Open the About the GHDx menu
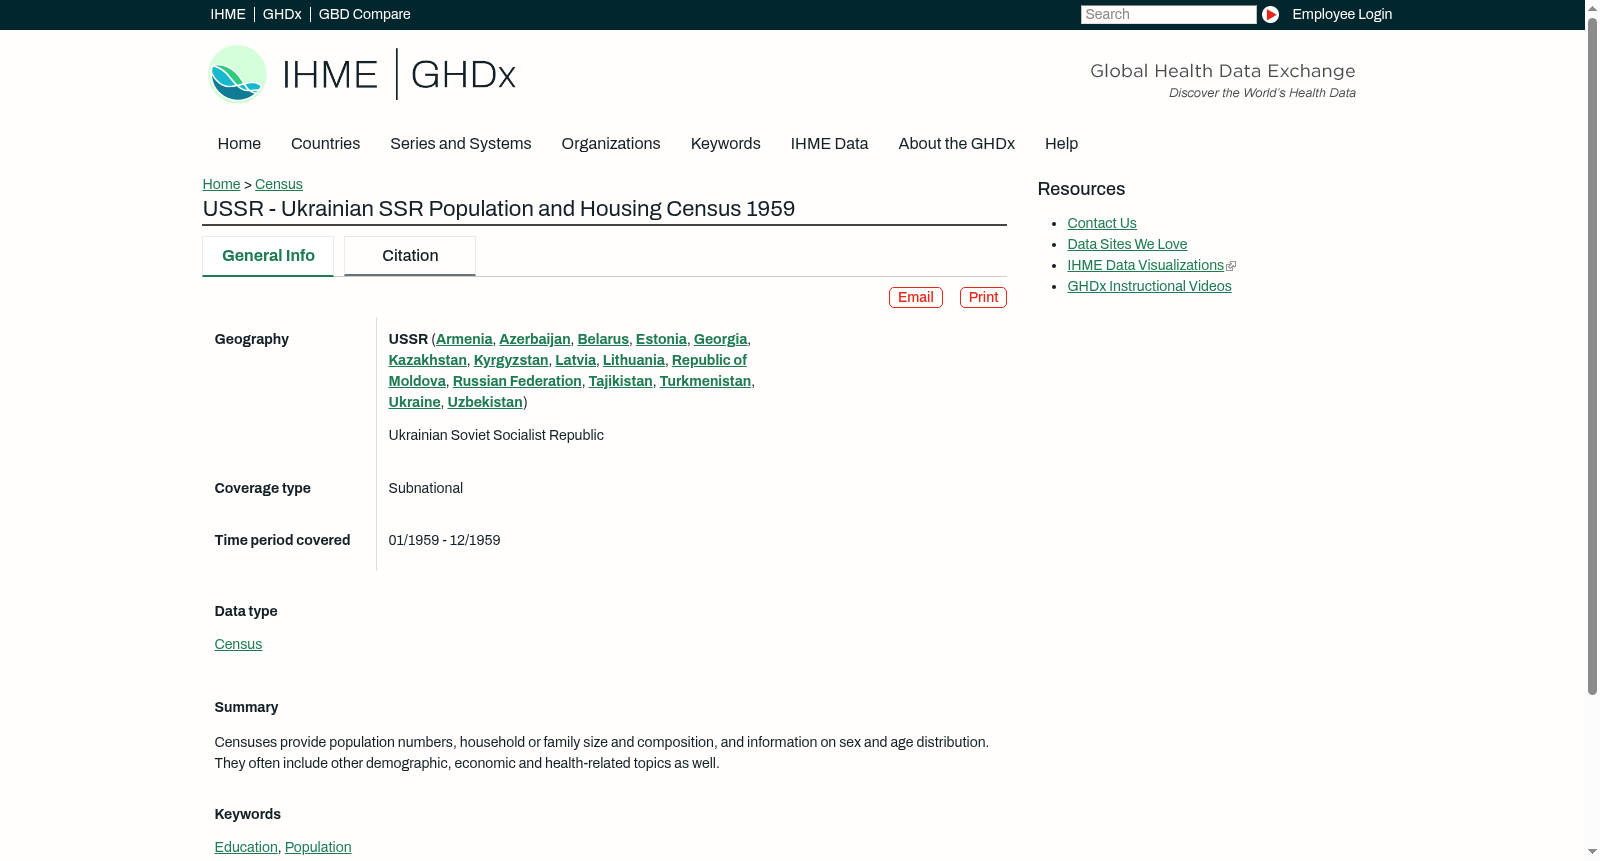The width and height of the screenshot is (1600, 861). click(x=957, y=144)
